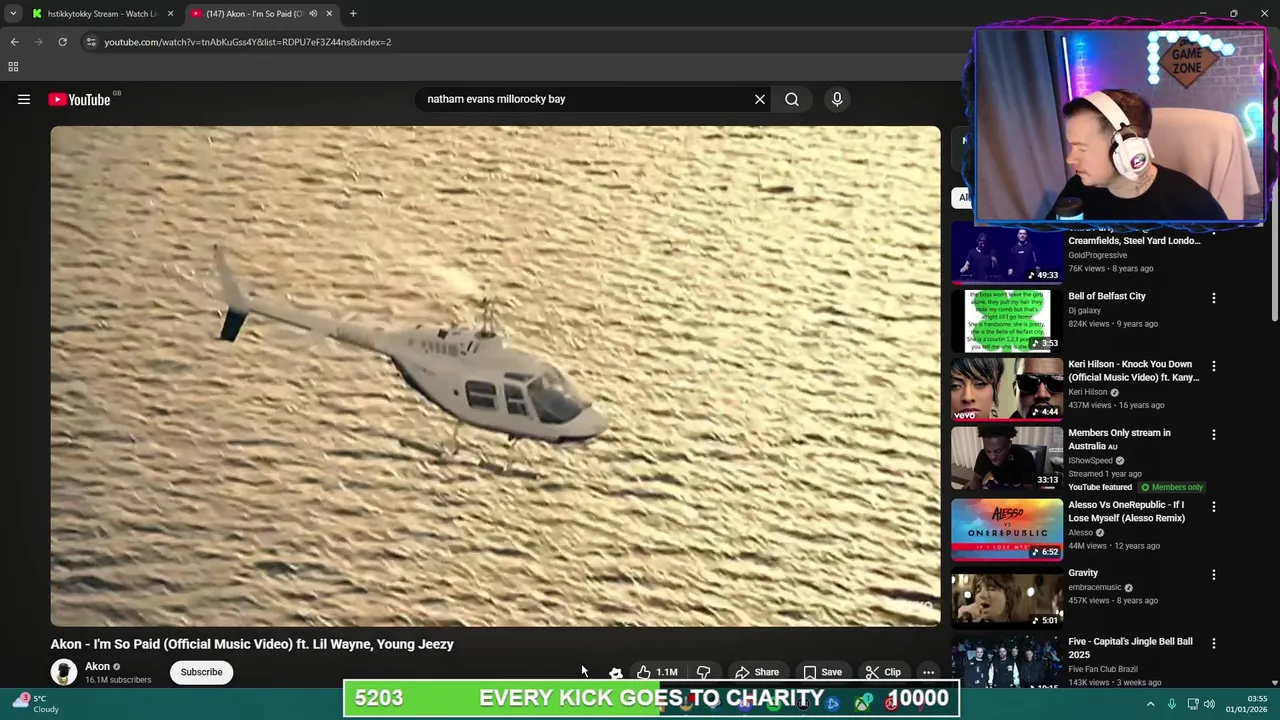Open Akon channel avatar
This screenshot has width=1280, height=720.
(64, 672)
